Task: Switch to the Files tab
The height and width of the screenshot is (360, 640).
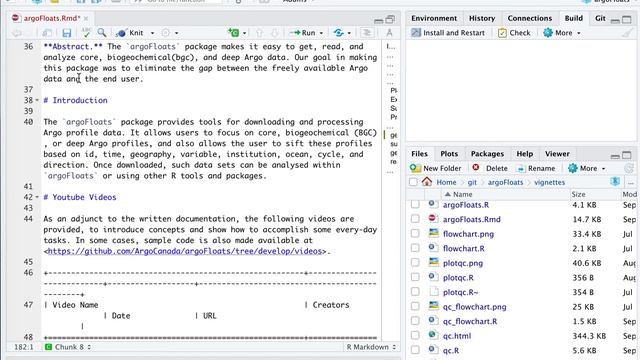Action: 419,154
